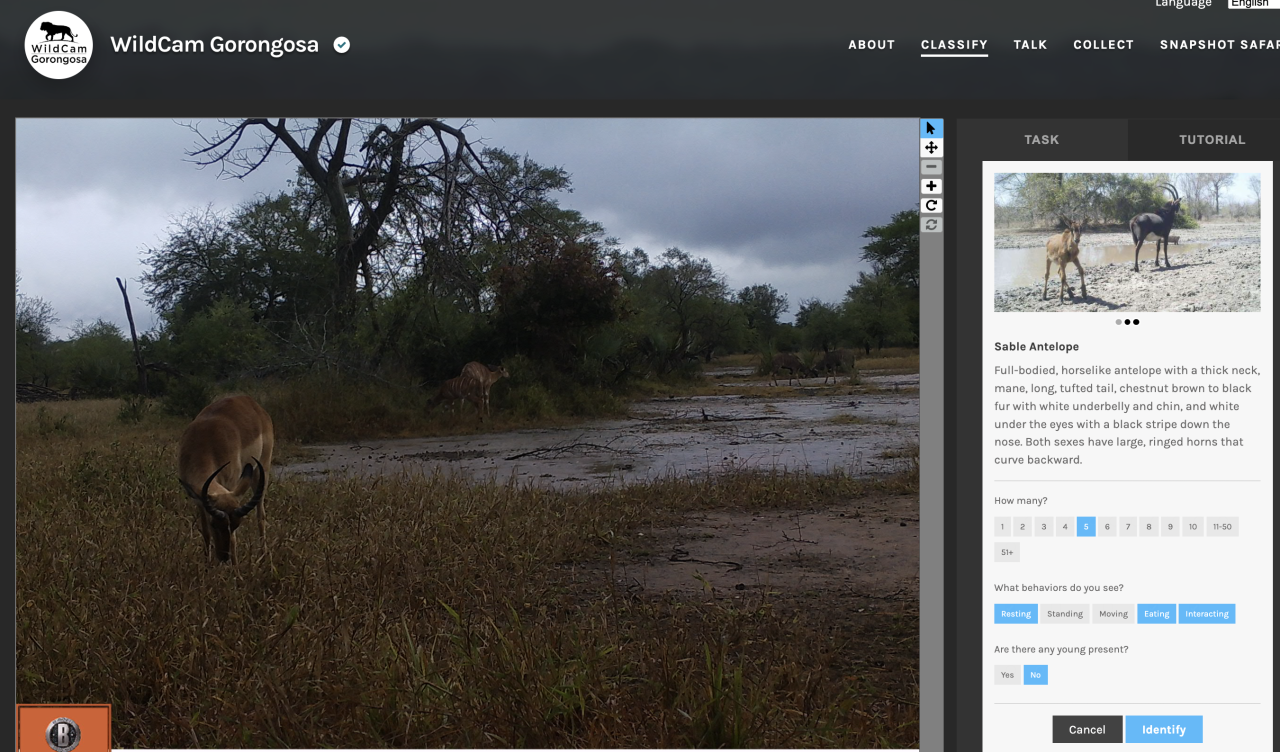Click 'What behaviors do you see?' text
Viewport: 1280px width, 752px height.
pyautogui.click(x=1059, y=588)
